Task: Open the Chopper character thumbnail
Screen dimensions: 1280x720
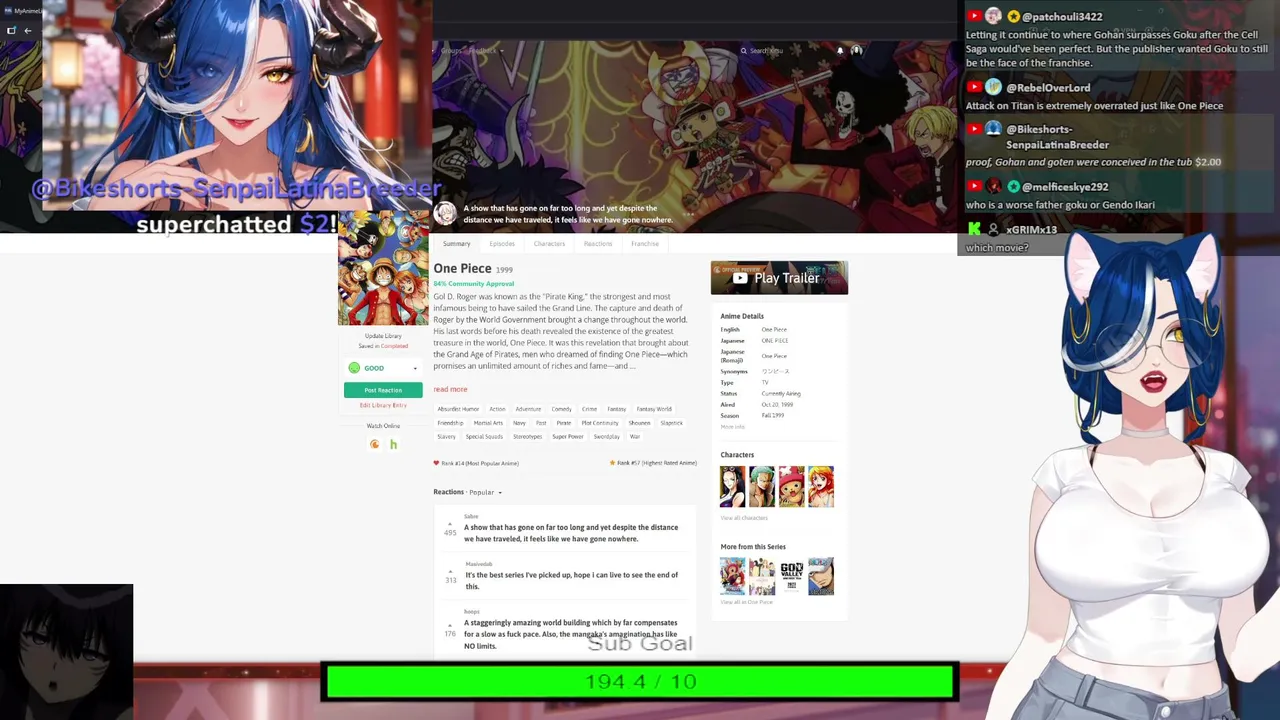Action: [x=791, y=487]
